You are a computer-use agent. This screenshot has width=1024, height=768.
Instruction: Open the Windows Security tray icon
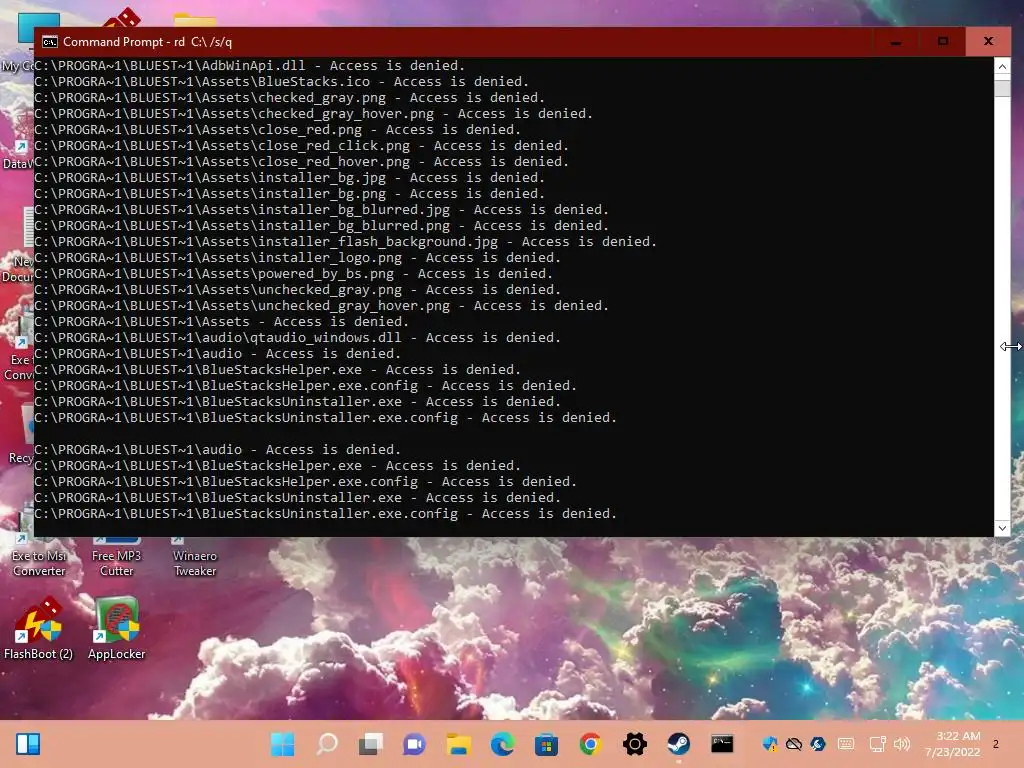[x=770, y=744]
